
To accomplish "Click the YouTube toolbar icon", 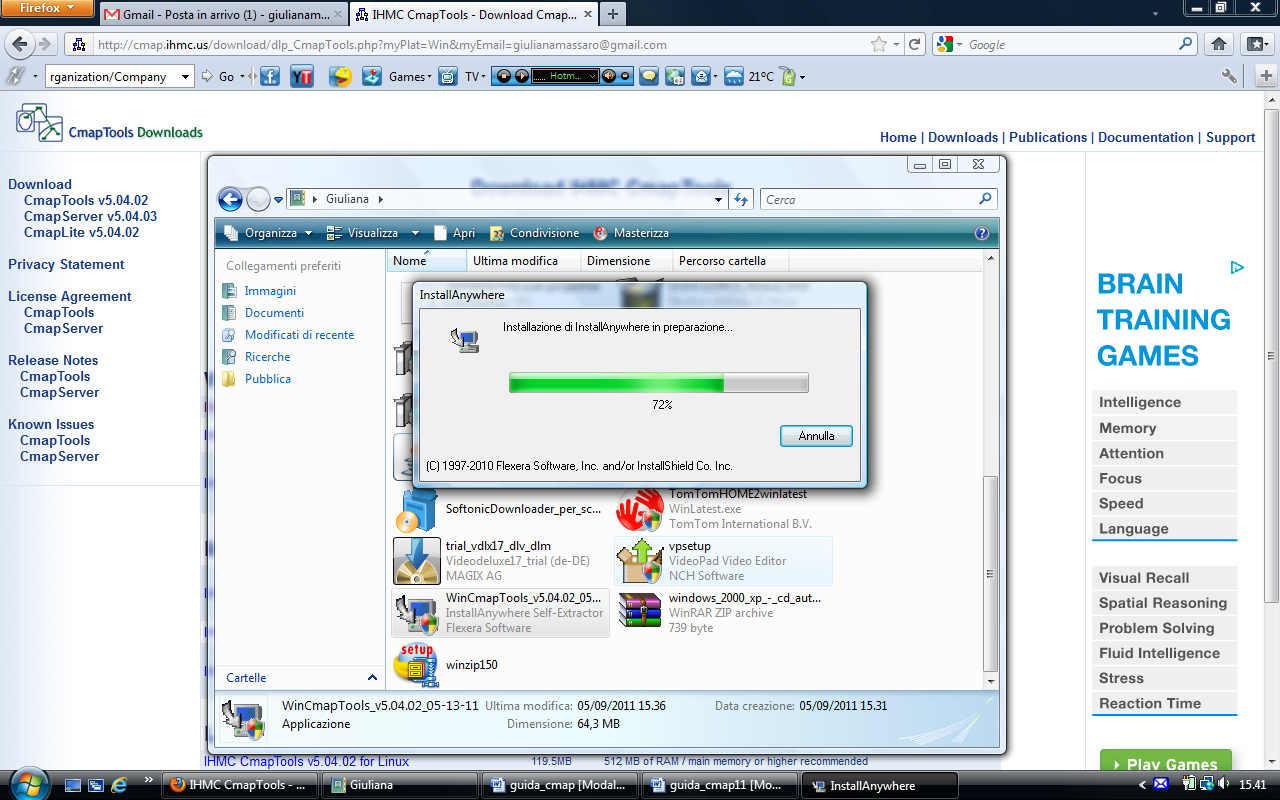I will pyautogui.click(x=303, y=77).
